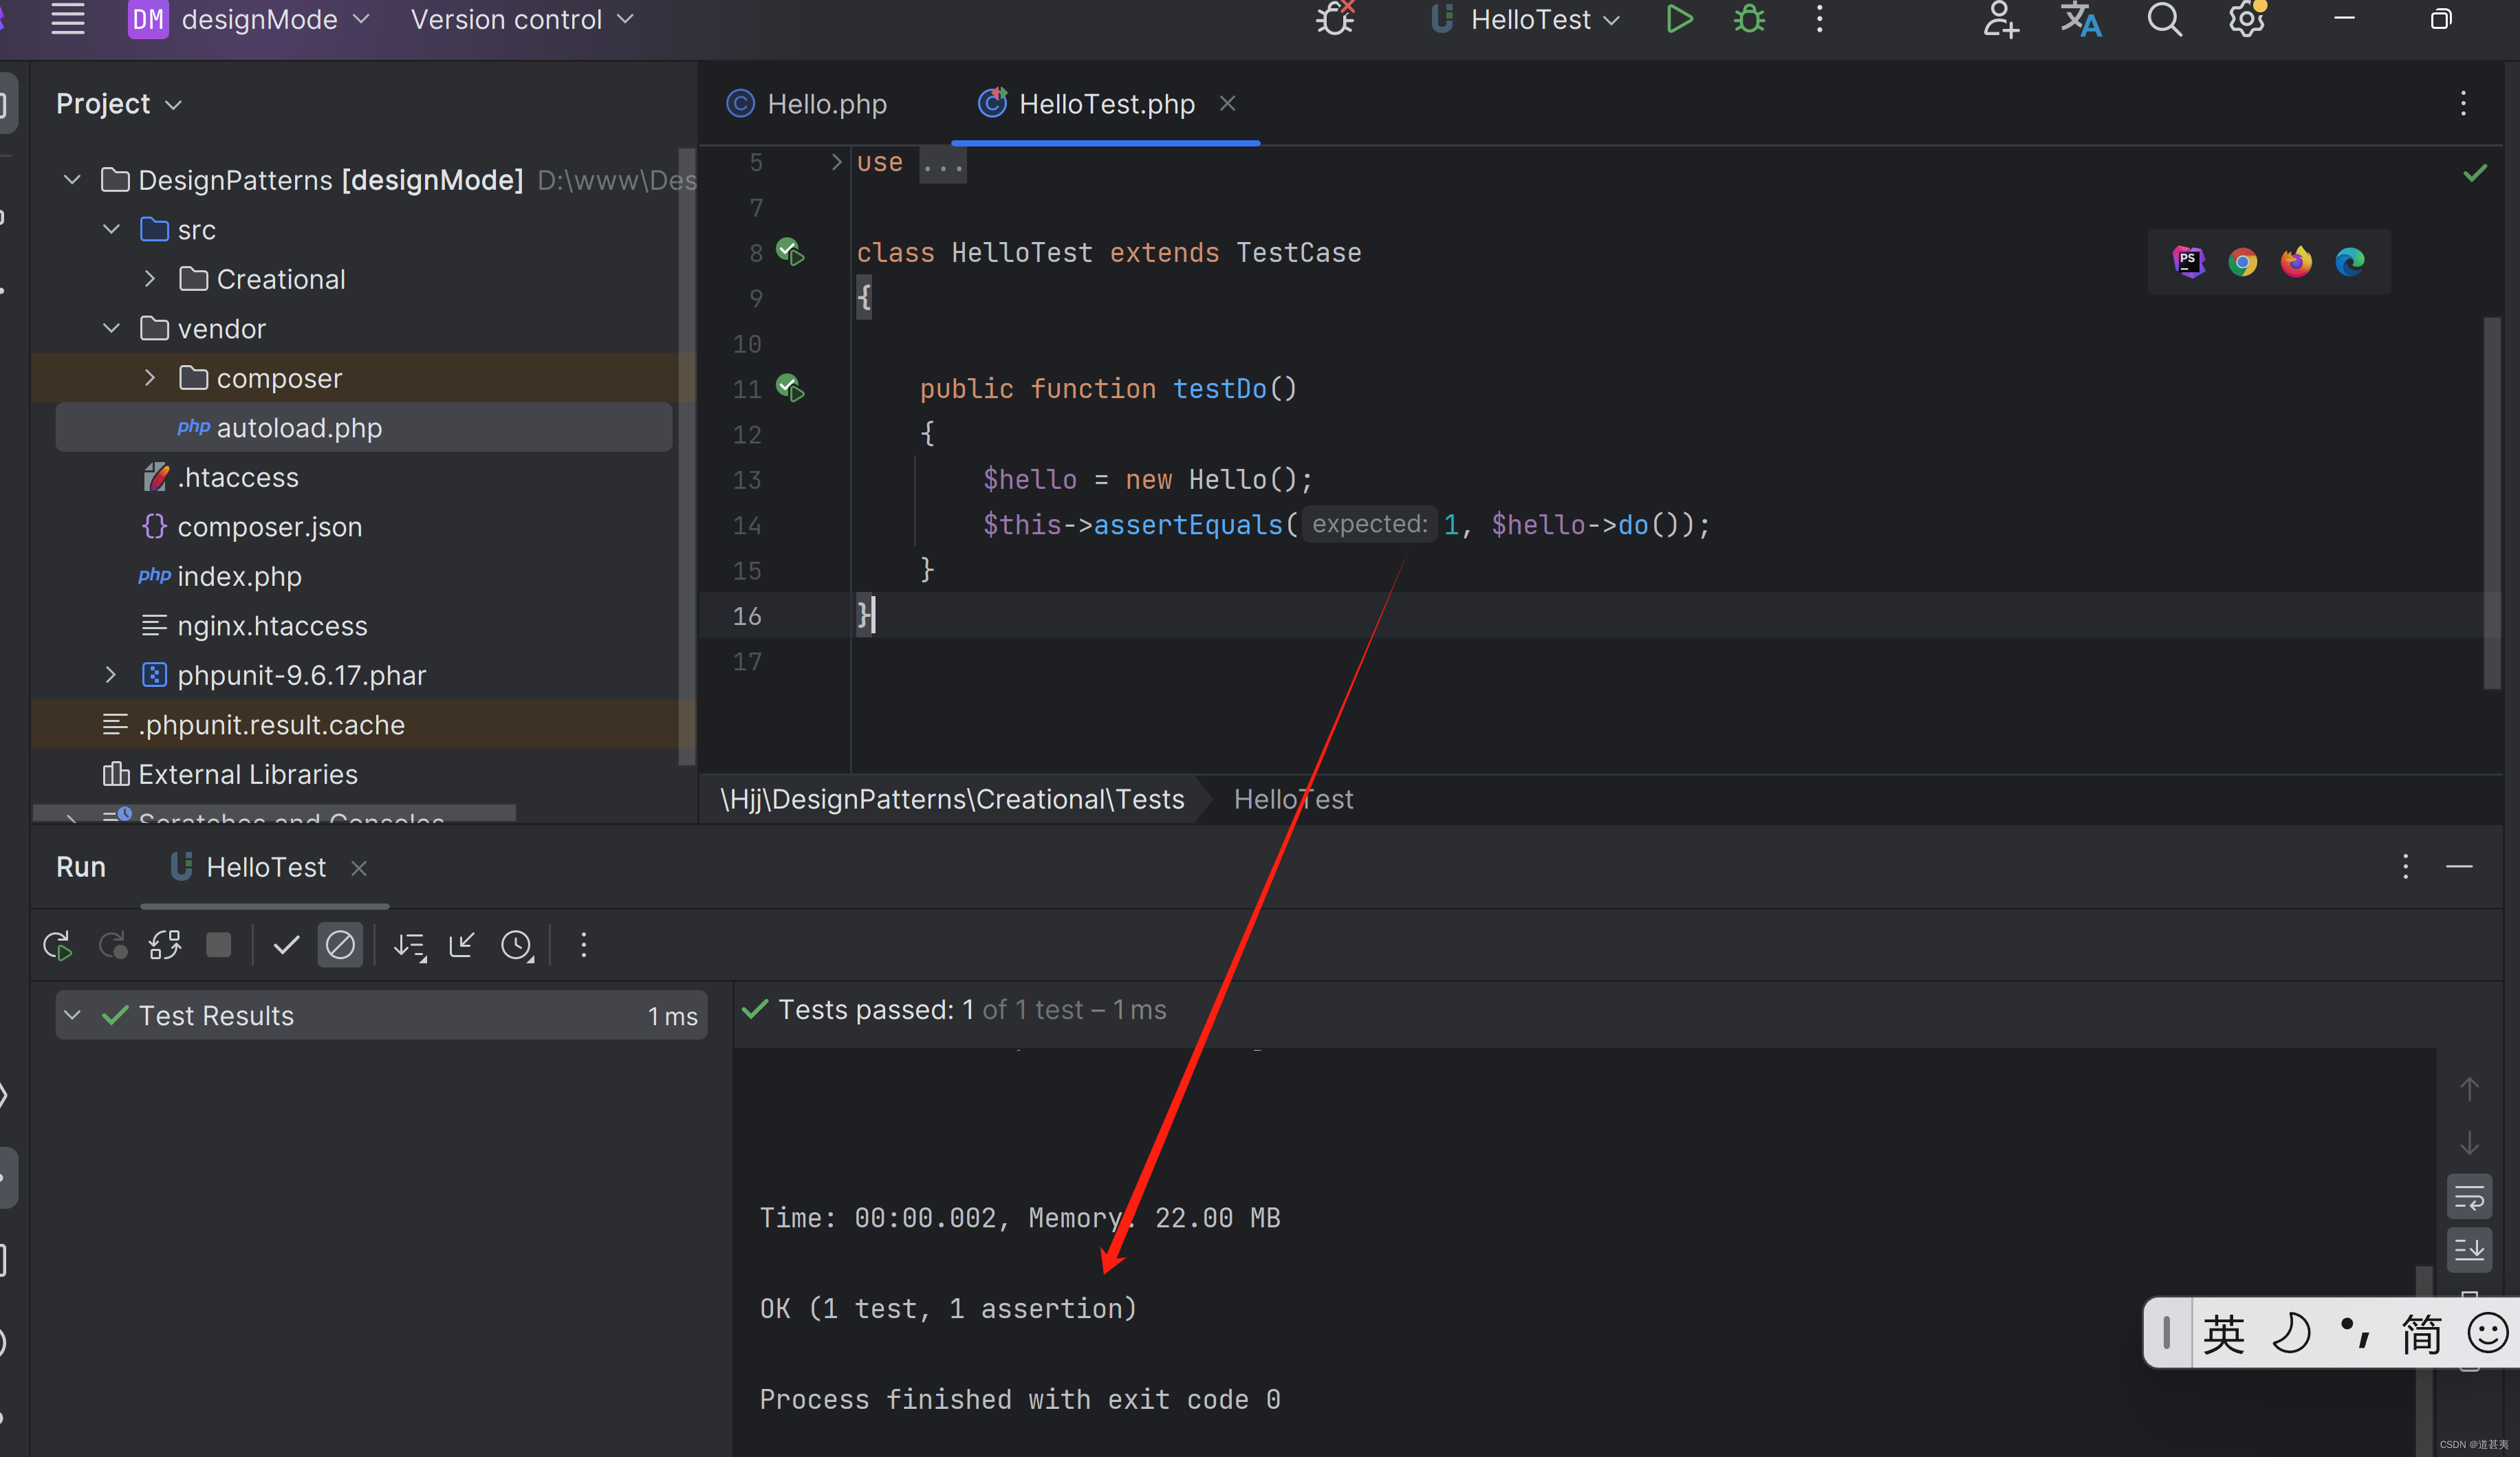Open the designMode project dropdown
This screenshot has height=1457, width=2520.
coord(250,19)
